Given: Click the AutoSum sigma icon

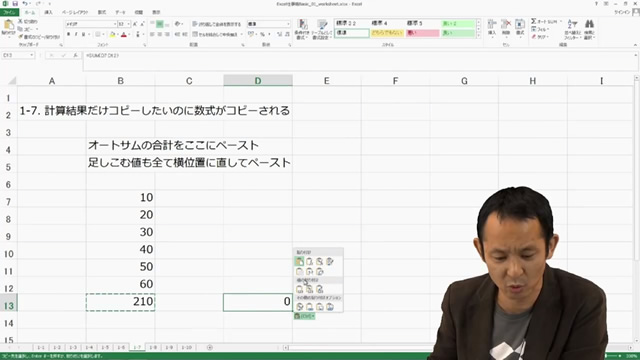Looking at the screenshot, I should pos(533,21).
